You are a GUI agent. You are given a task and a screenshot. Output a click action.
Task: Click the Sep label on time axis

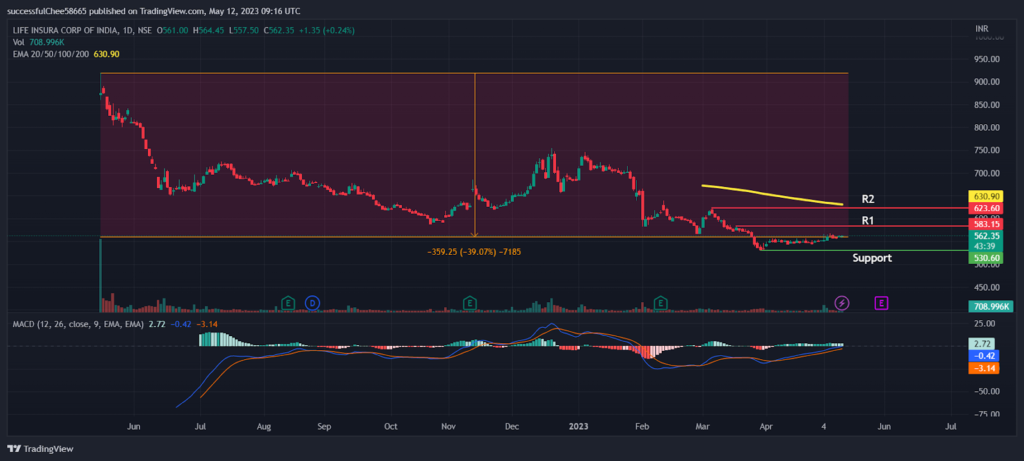pos(324,426)
